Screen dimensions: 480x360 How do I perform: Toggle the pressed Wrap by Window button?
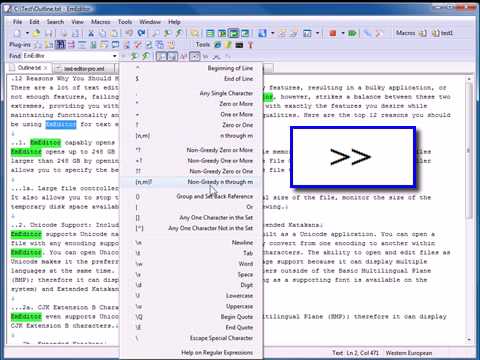233,33
